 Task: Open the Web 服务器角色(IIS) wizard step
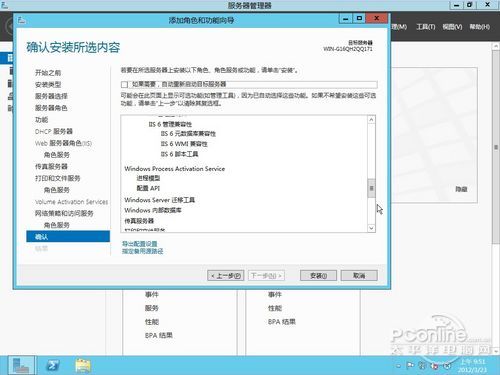pos(63,143)
